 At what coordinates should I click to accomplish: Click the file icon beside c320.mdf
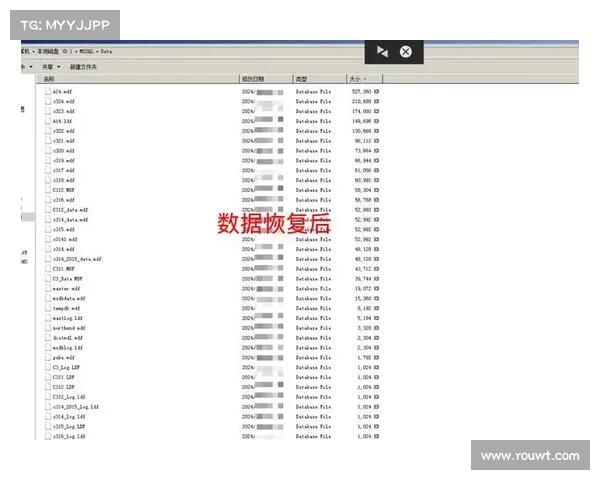[48, 151]
